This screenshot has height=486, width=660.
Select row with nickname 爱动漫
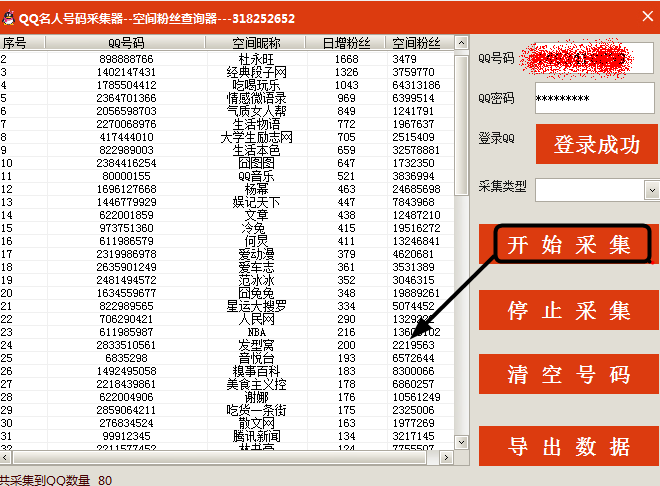227,255
